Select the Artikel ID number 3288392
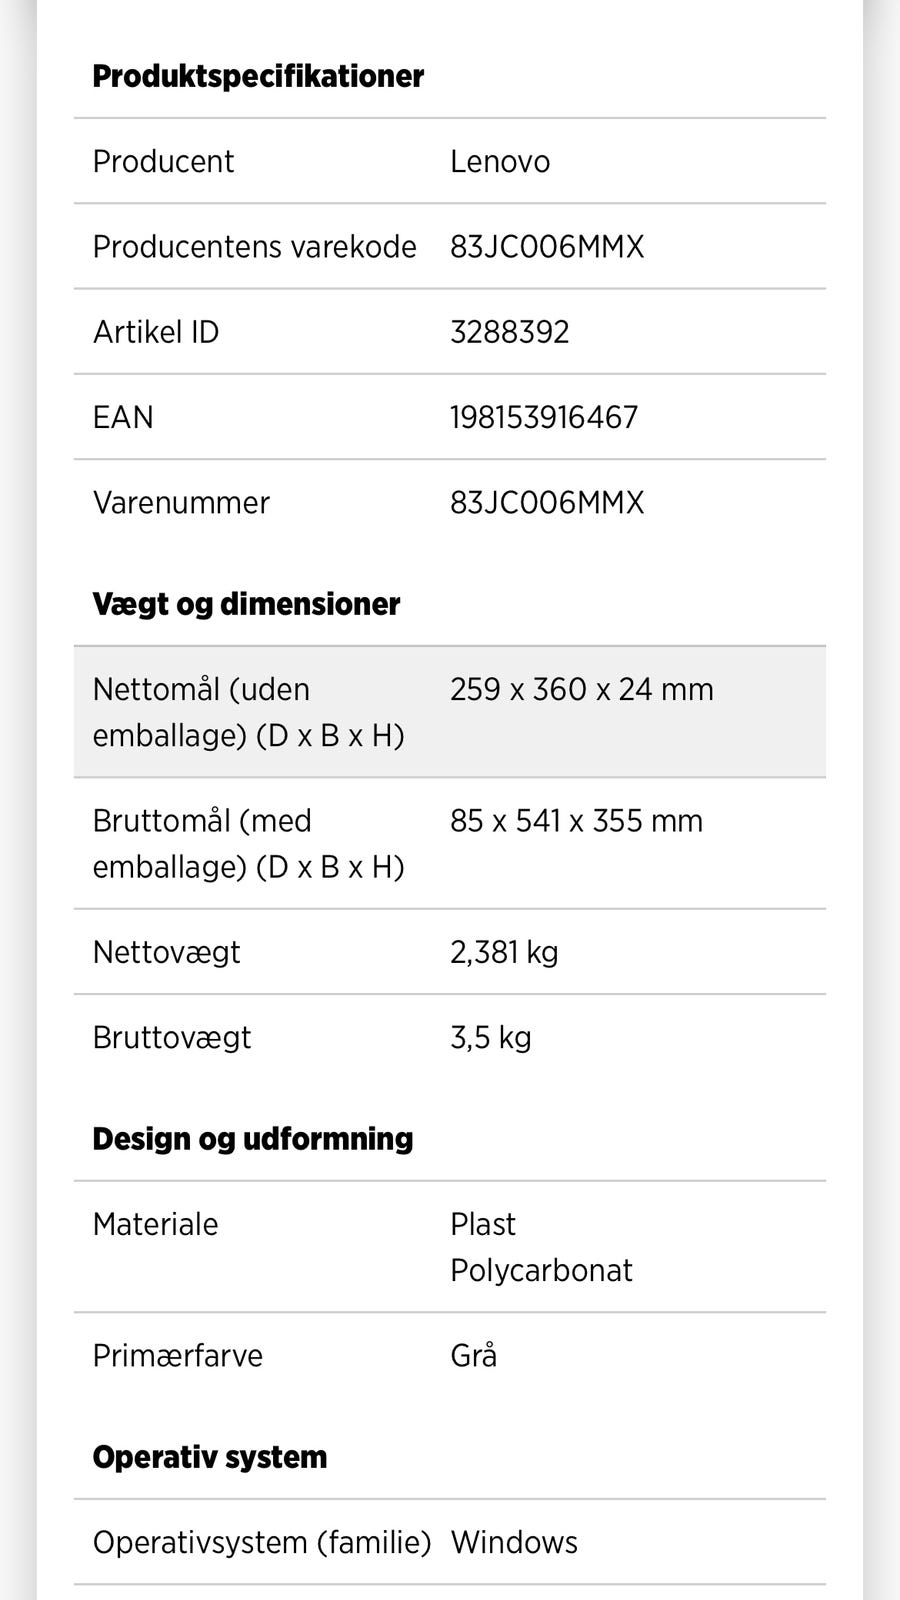 tap(509, 332)
